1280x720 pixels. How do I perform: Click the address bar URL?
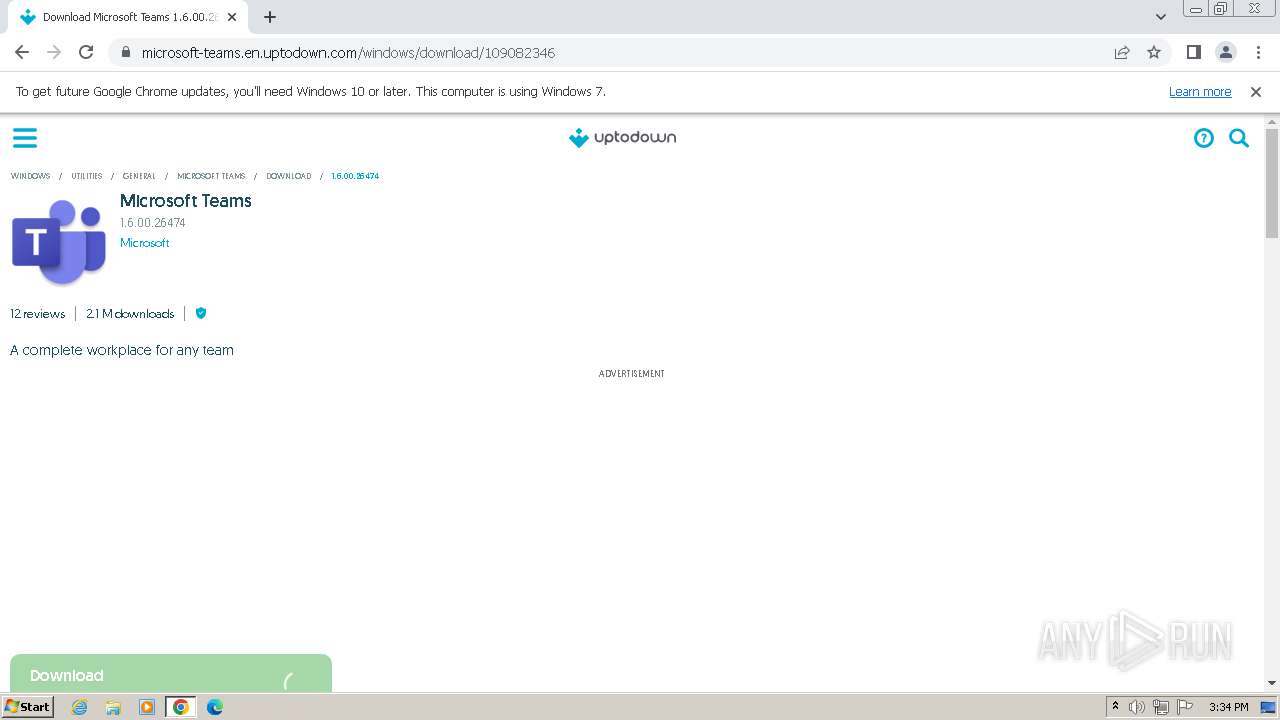tap(348, 52)
